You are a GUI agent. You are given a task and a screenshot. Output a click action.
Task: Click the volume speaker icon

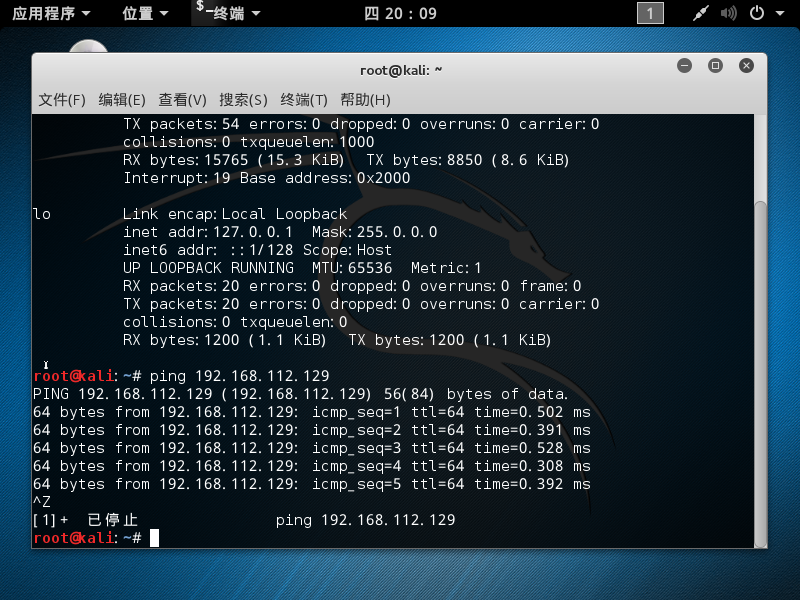(728, 13)
